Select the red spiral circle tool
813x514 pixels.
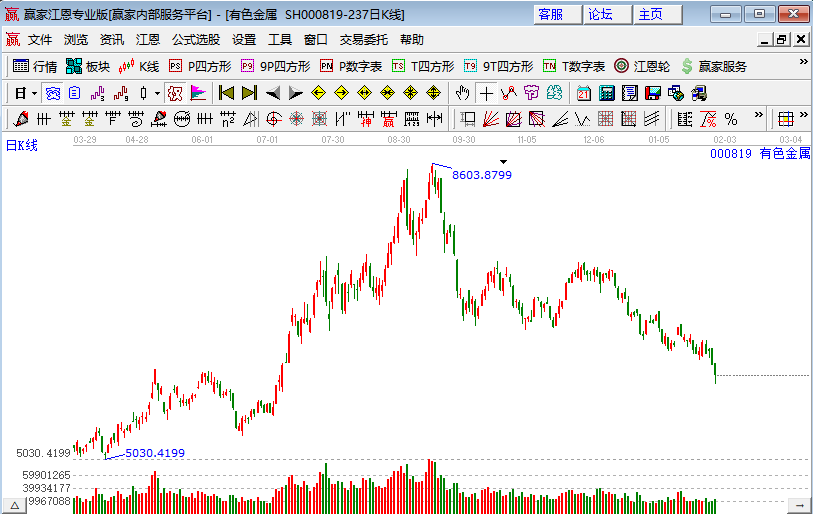pyautogui.click(x=274, y=119)
